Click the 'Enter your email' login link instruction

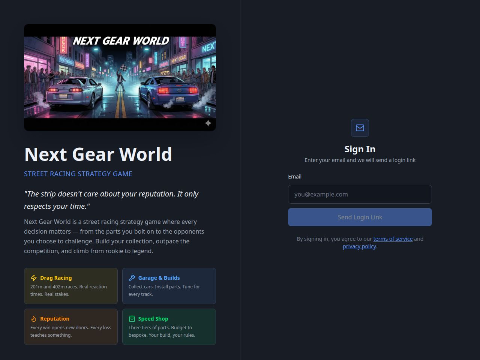[x=360, y=160]
